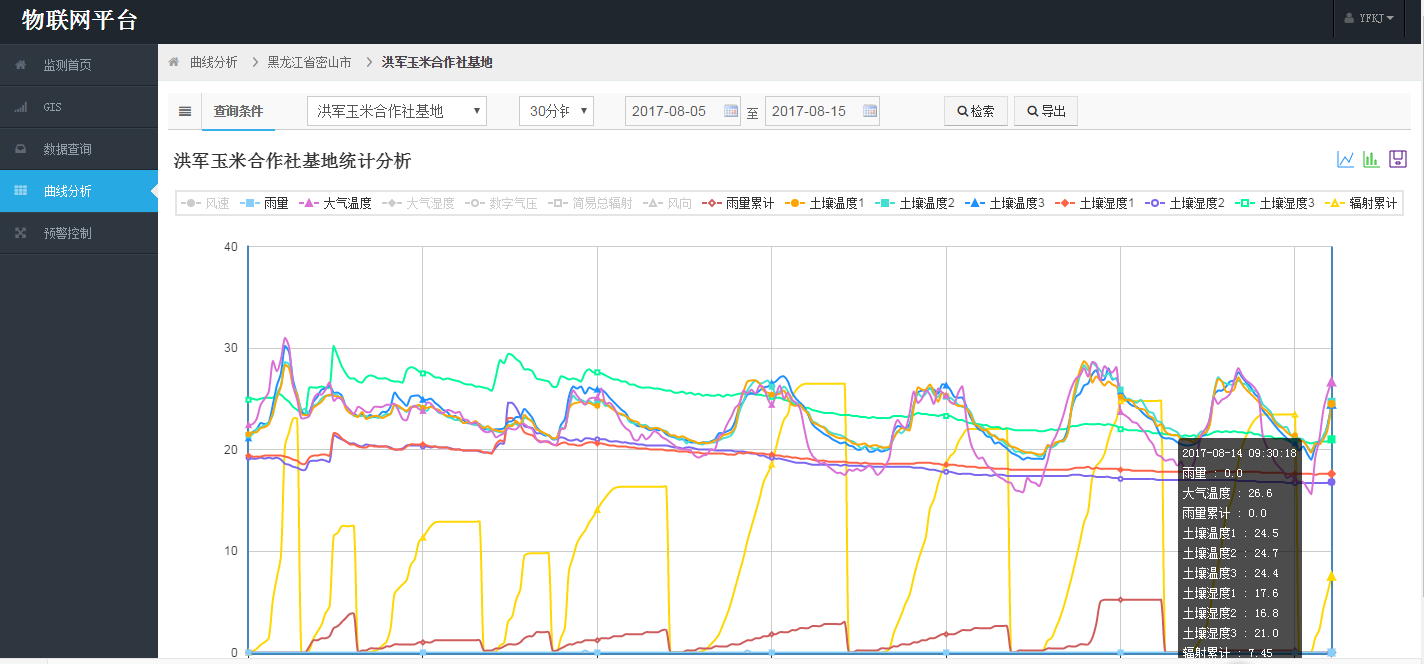Click the 检索 search button
The width and height of the screenshot is (1424, 664).
975,111
